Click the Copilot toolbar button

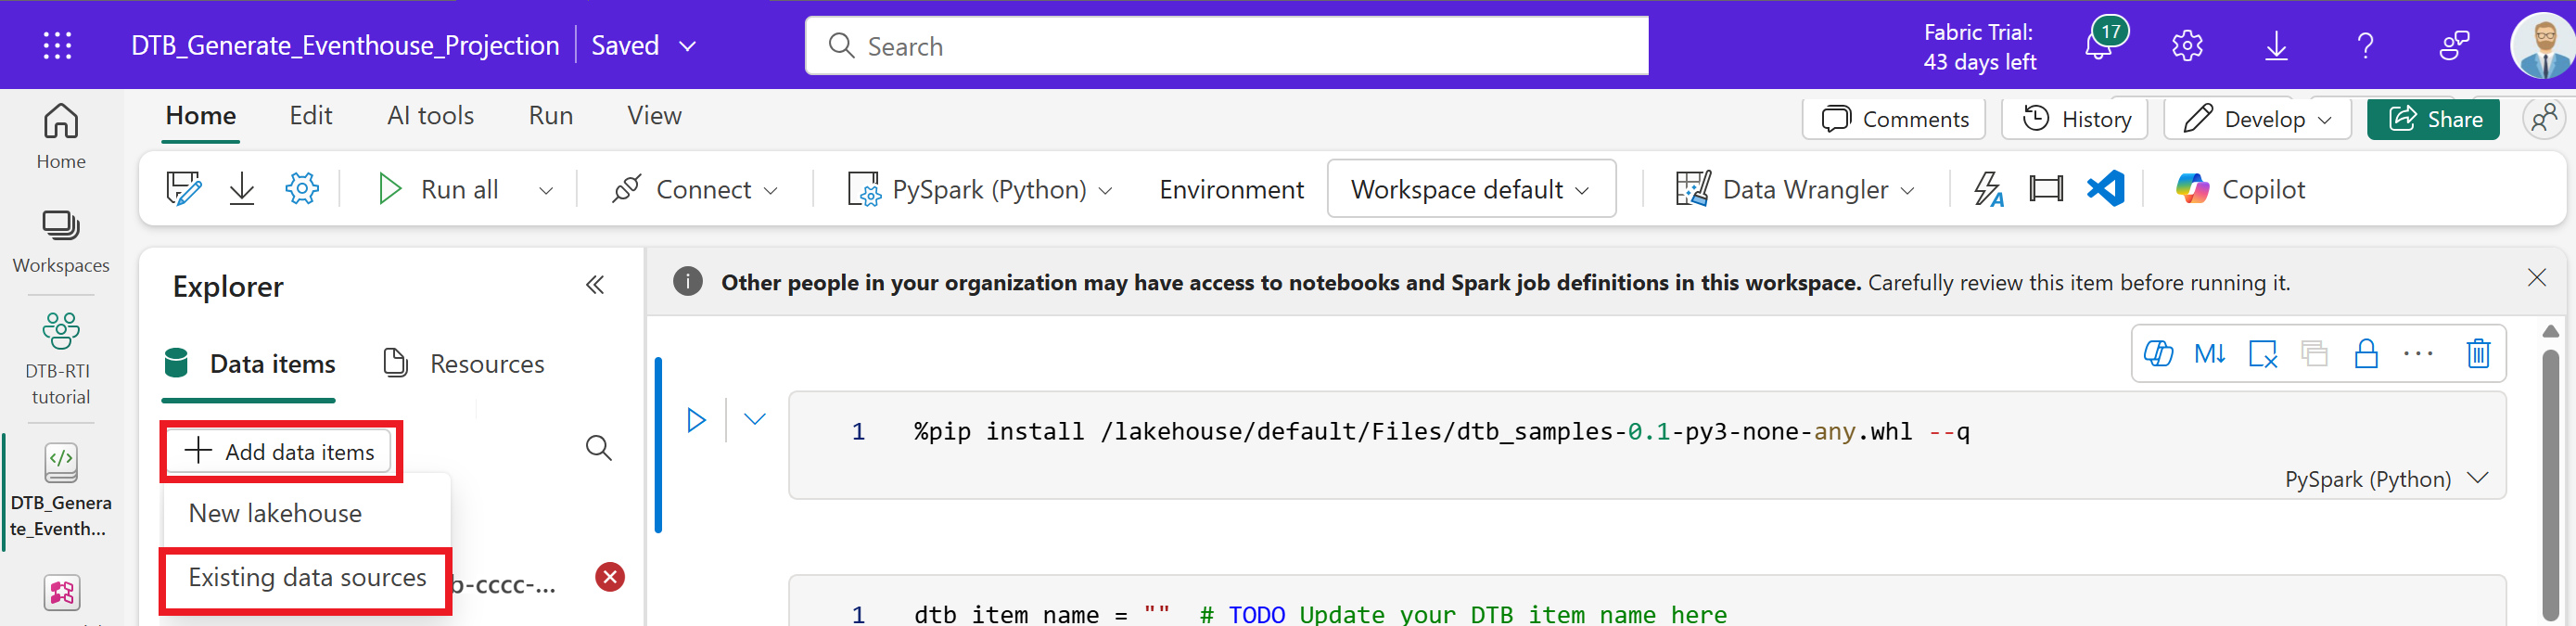[2240, 189]
